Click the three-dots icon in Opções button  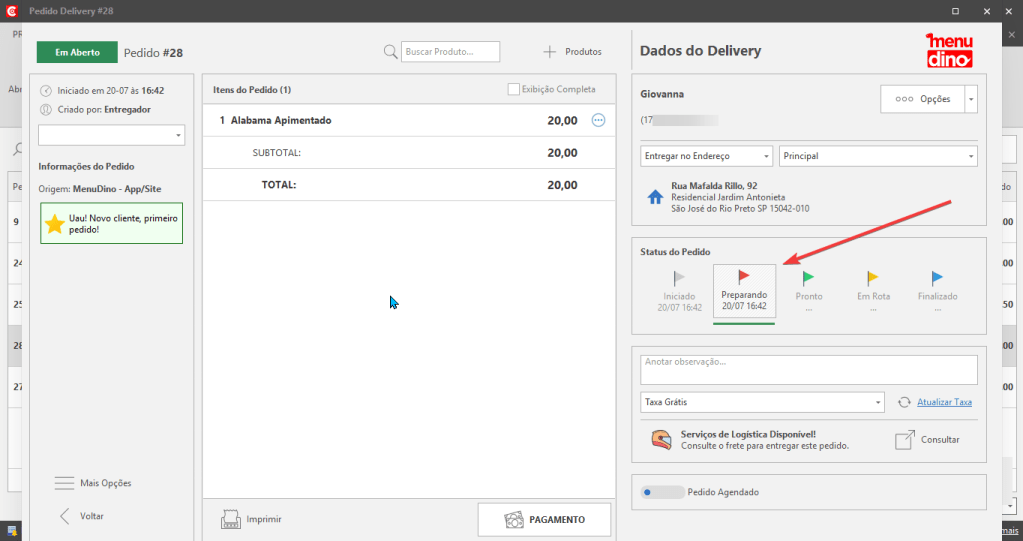coord(904,99)
